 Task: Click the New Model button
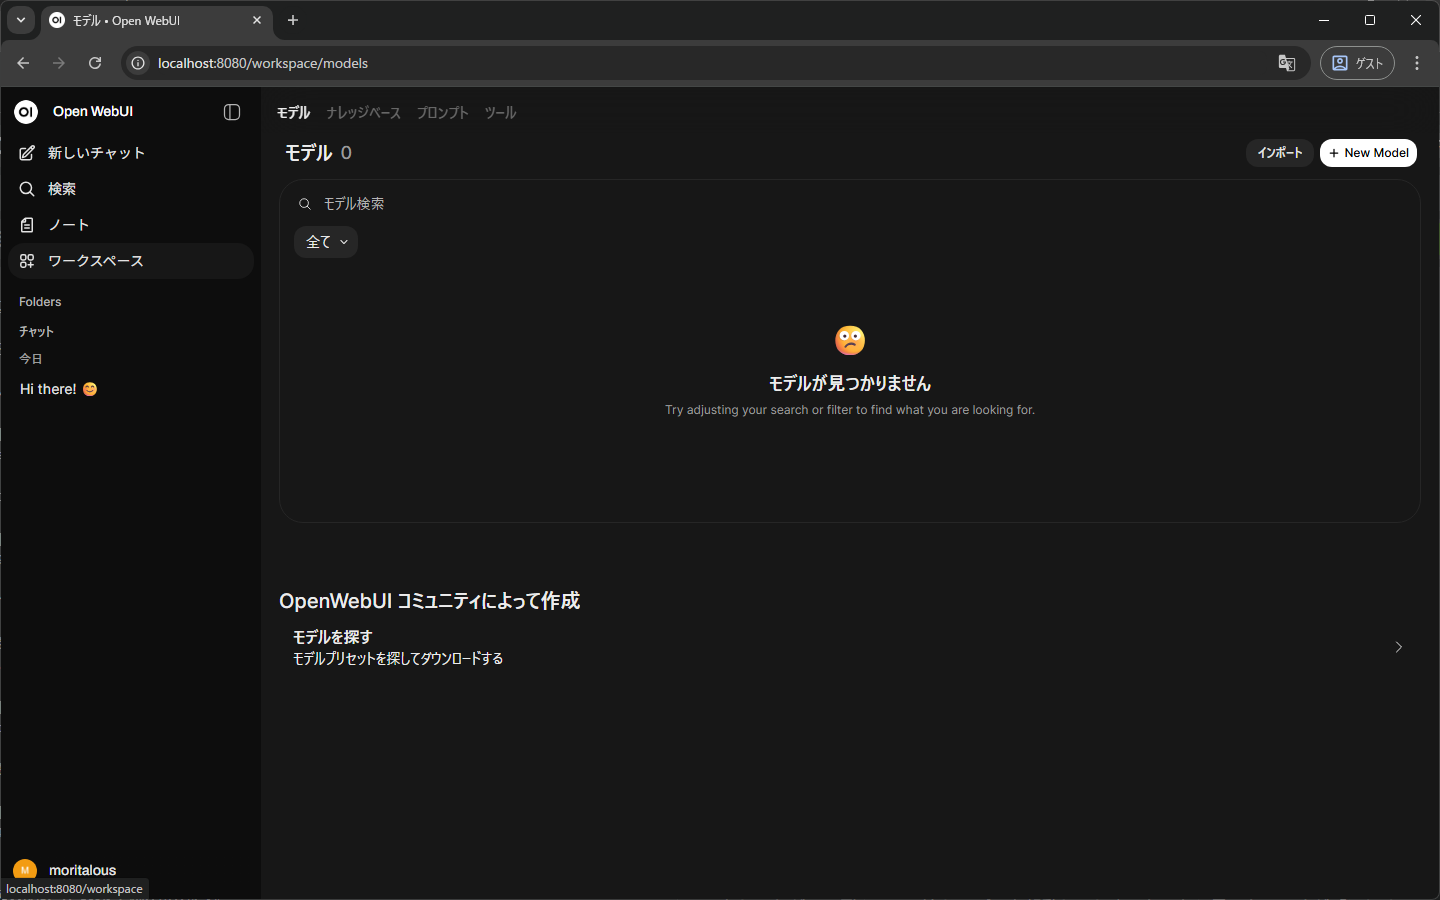click(x=1368, y=153)
